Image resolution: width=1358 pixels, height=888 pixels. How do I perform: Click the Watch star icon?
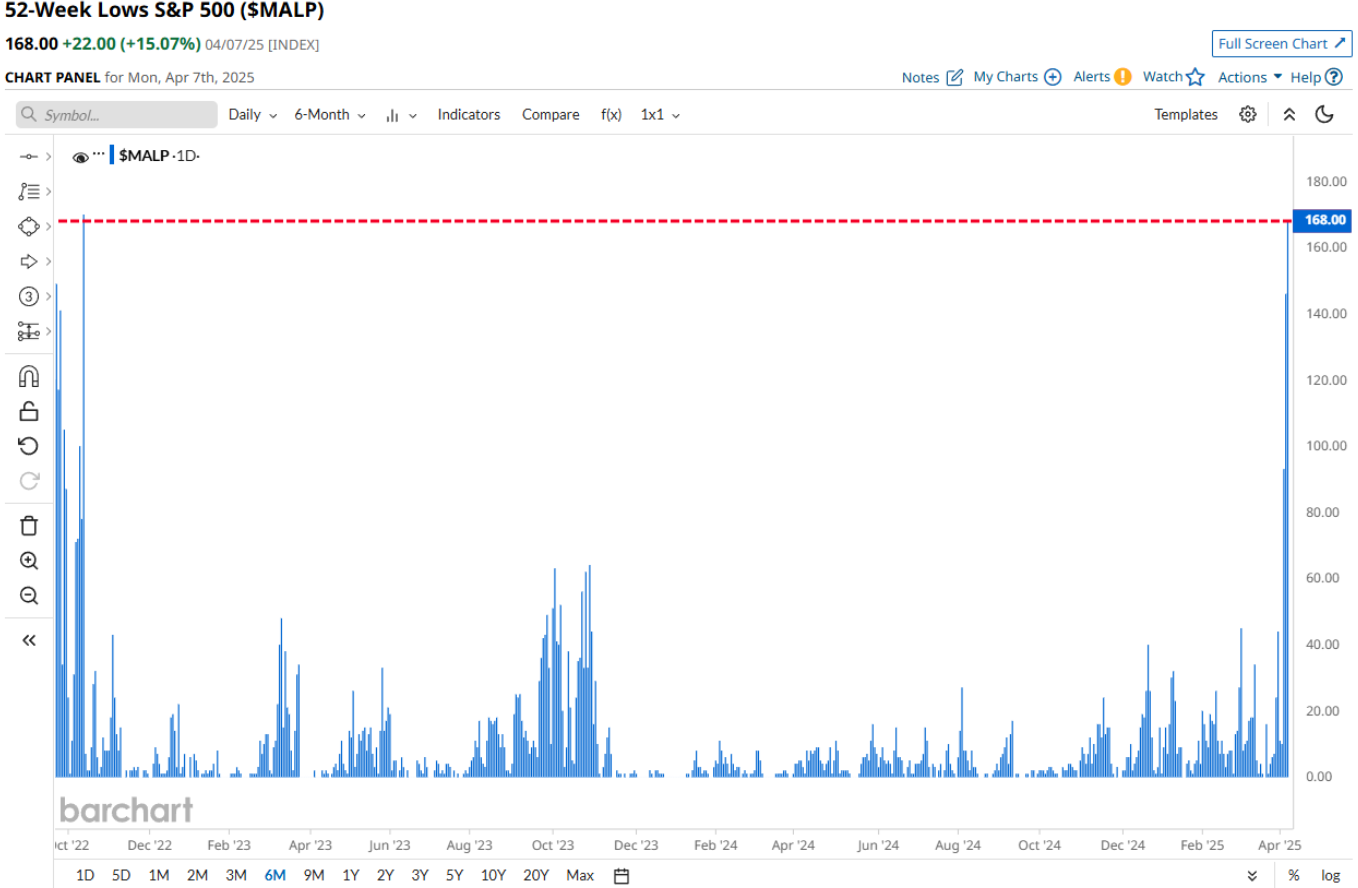point(1195,77)
